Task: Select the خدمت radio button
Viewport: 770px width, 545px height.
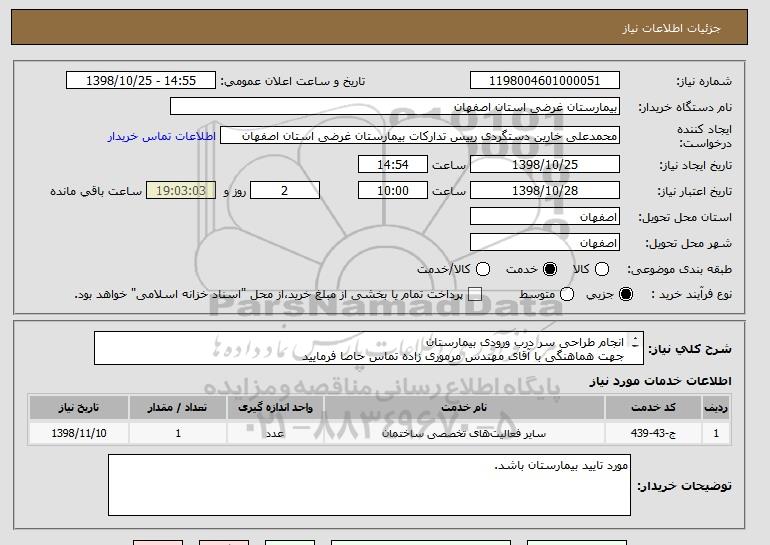Action: coord(550,269)
